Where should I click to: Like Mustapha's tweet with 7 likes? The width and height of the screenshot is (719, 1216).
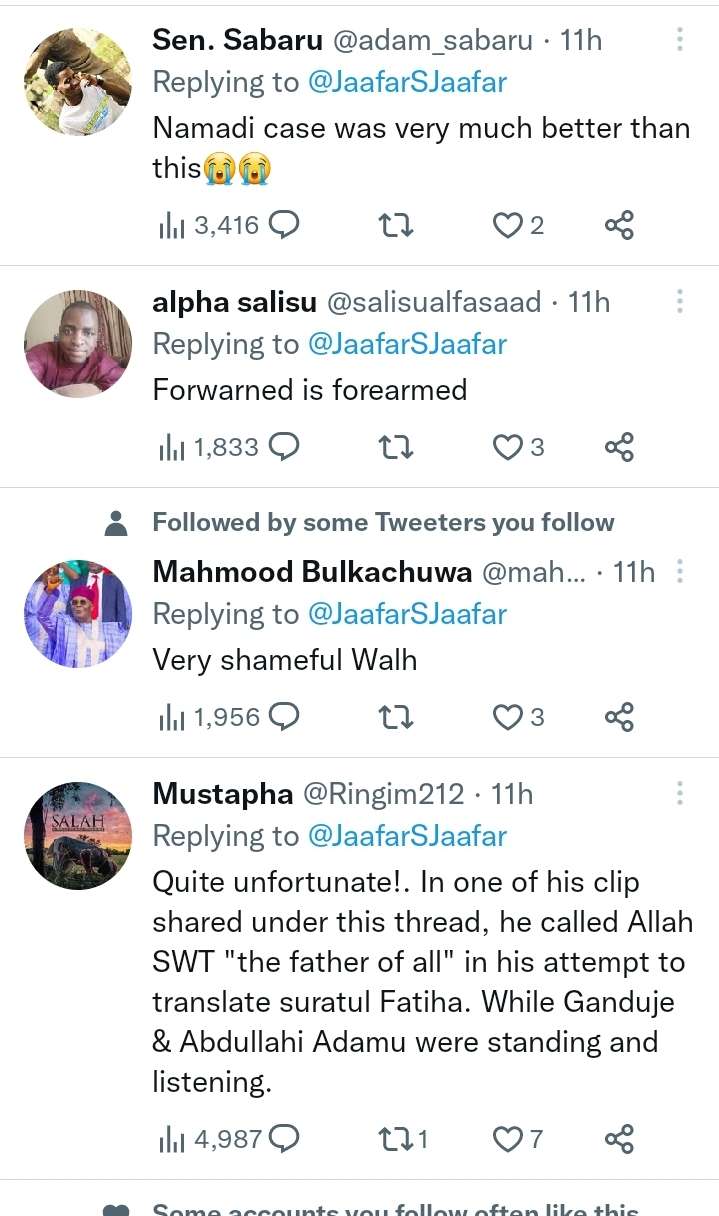pyautogui.click(x=509, y=1139)
